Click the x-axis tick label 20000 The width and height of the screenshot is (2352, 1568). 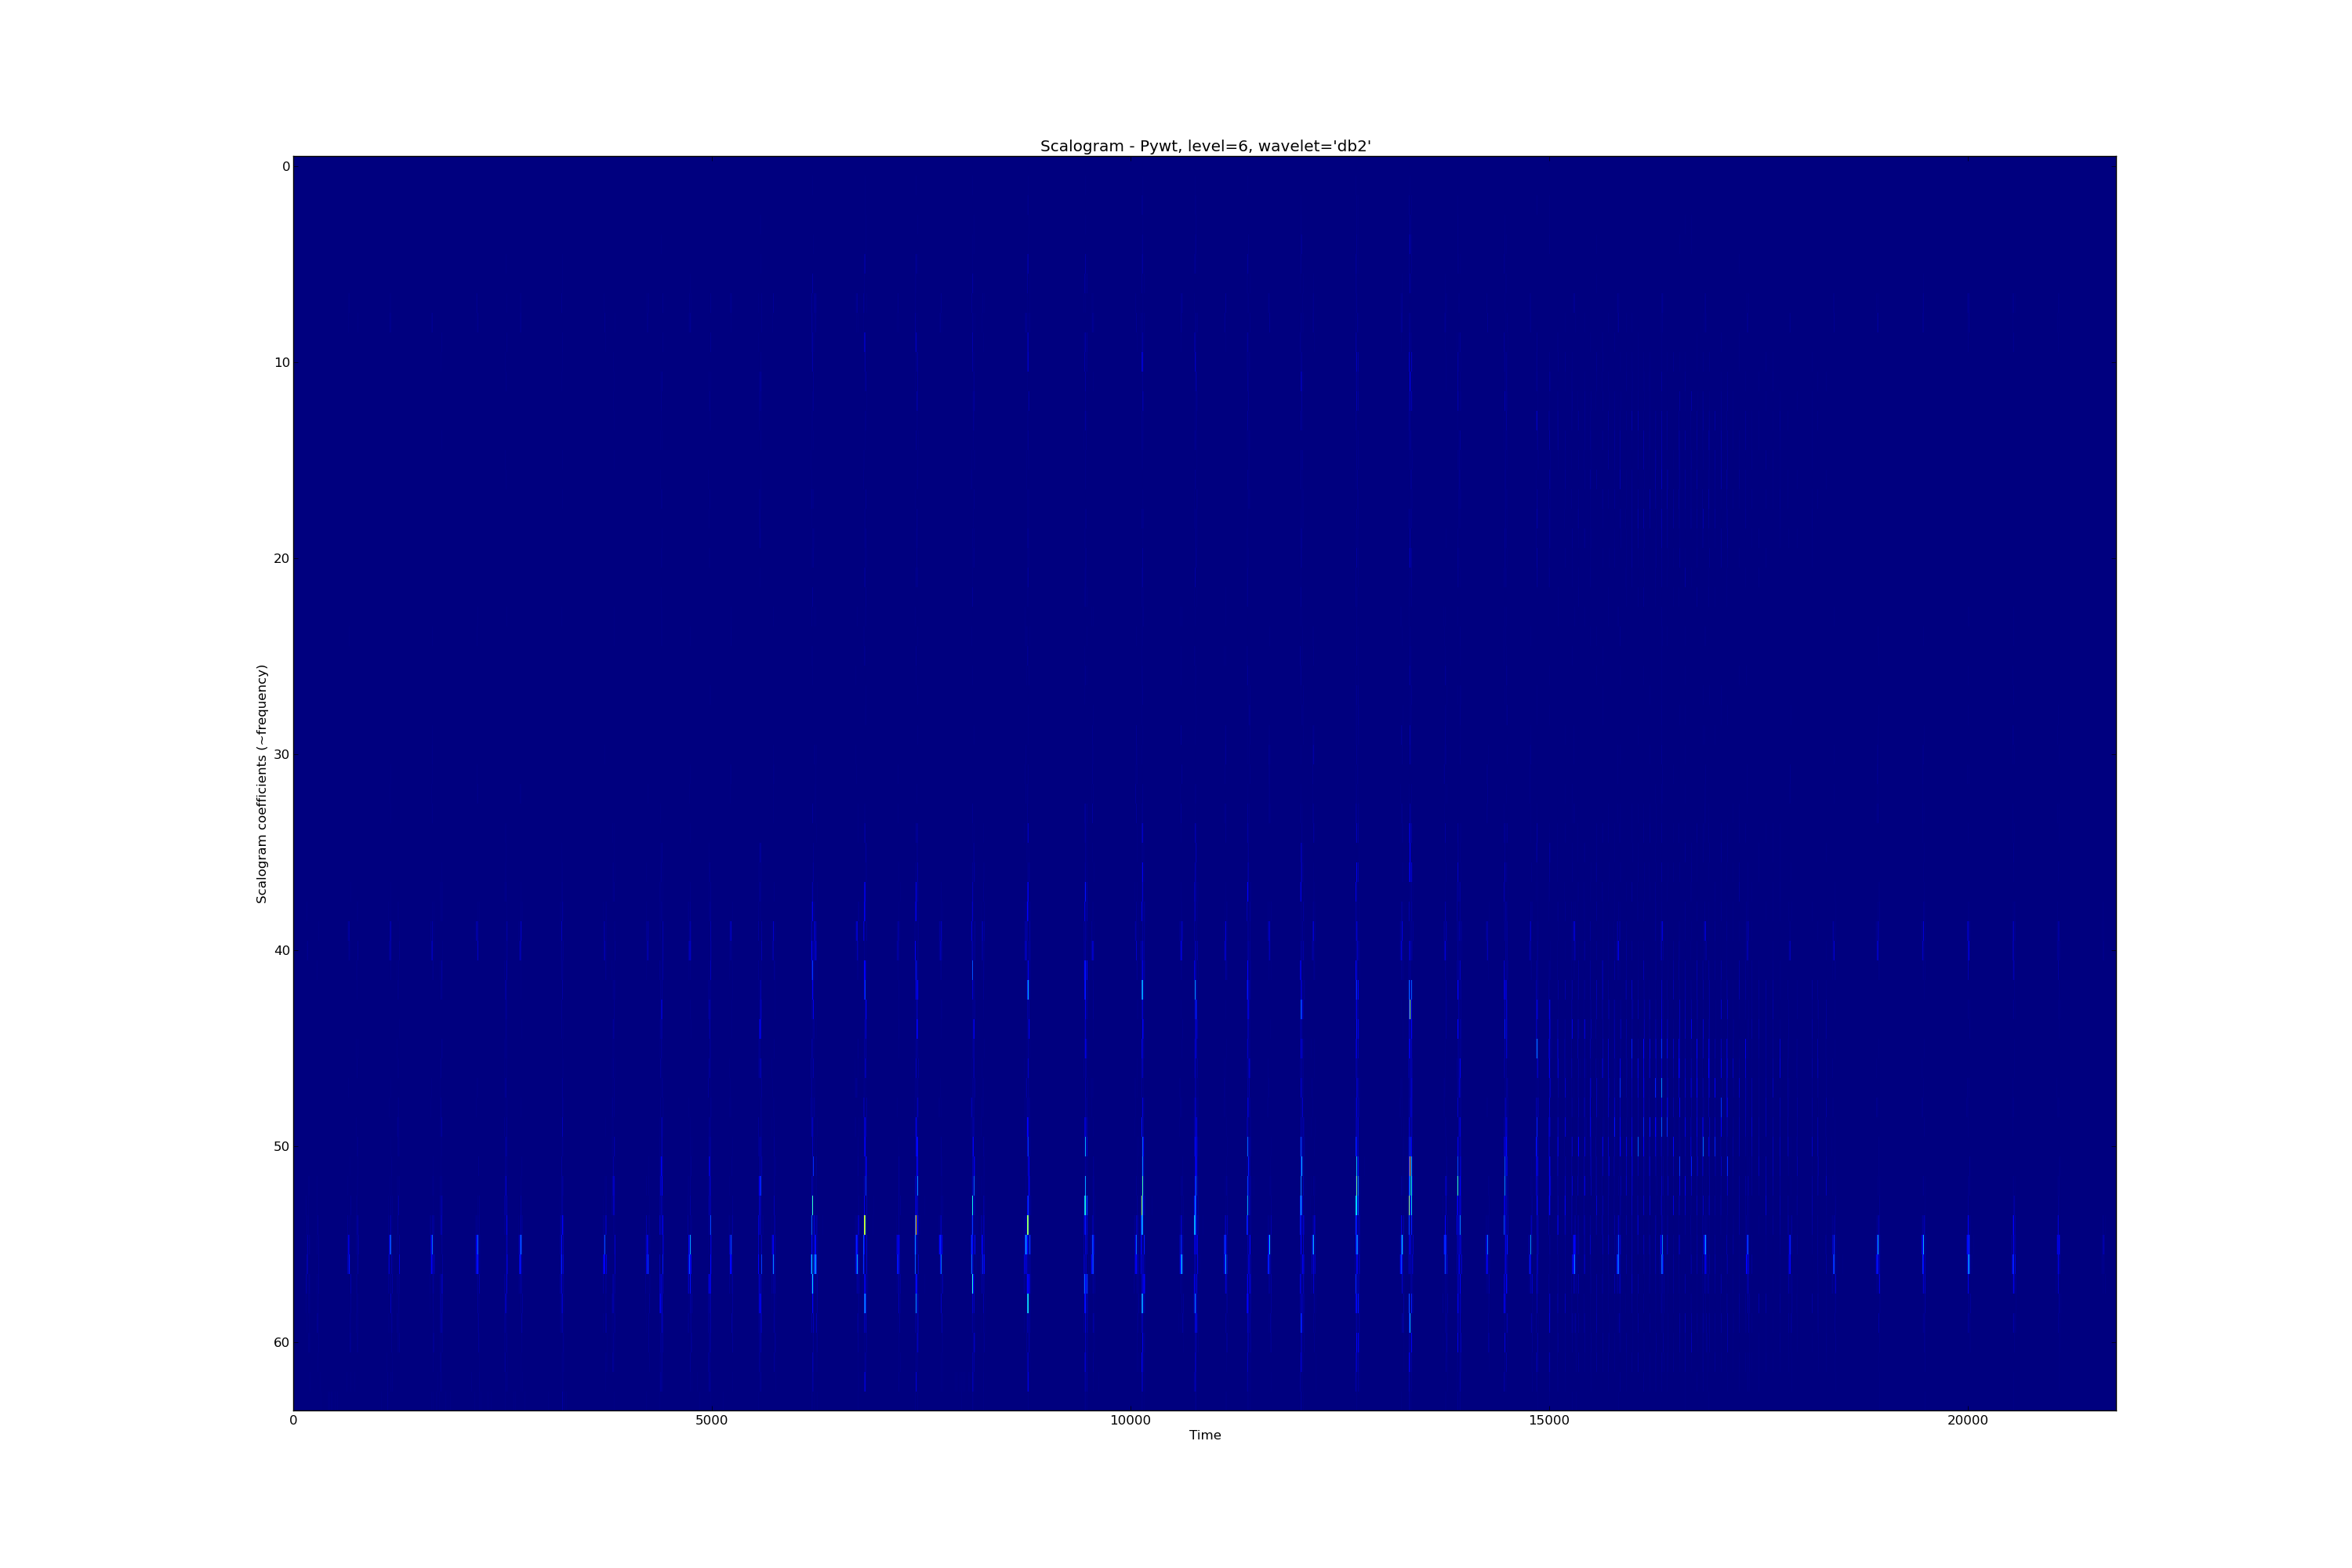(x=1967, y=1420)
